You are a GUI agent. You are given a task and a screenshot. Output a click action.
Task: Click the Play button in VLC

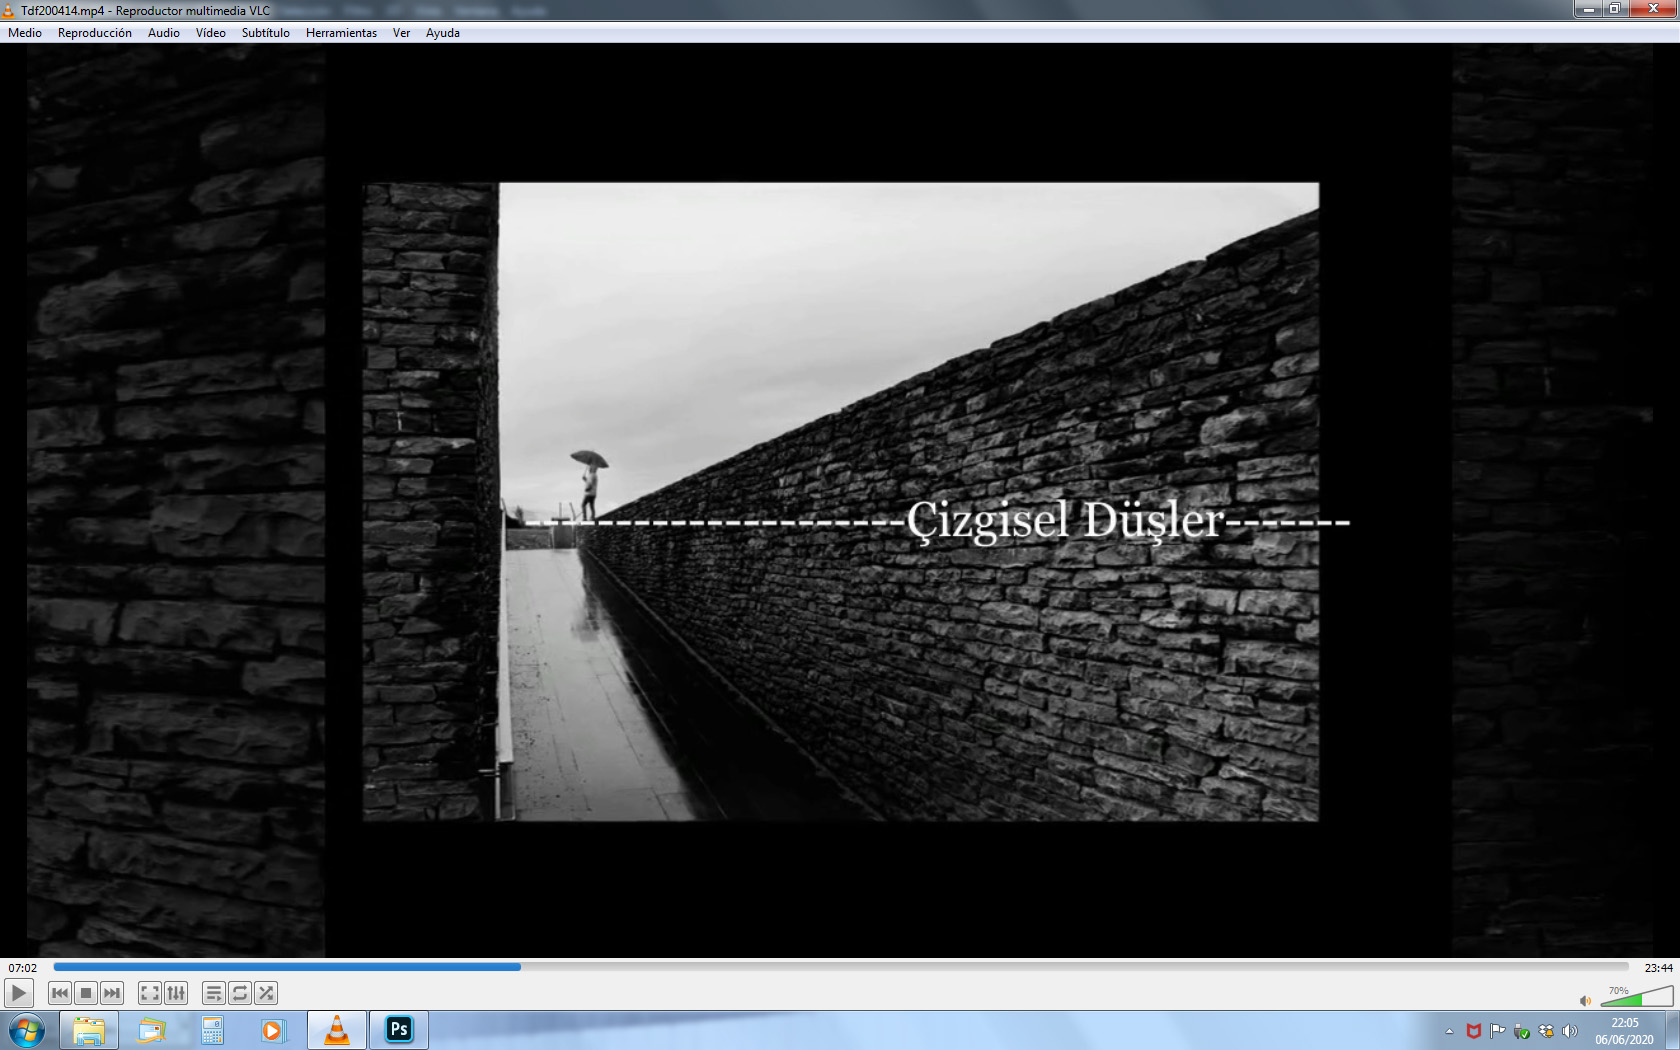coord(19,993)
